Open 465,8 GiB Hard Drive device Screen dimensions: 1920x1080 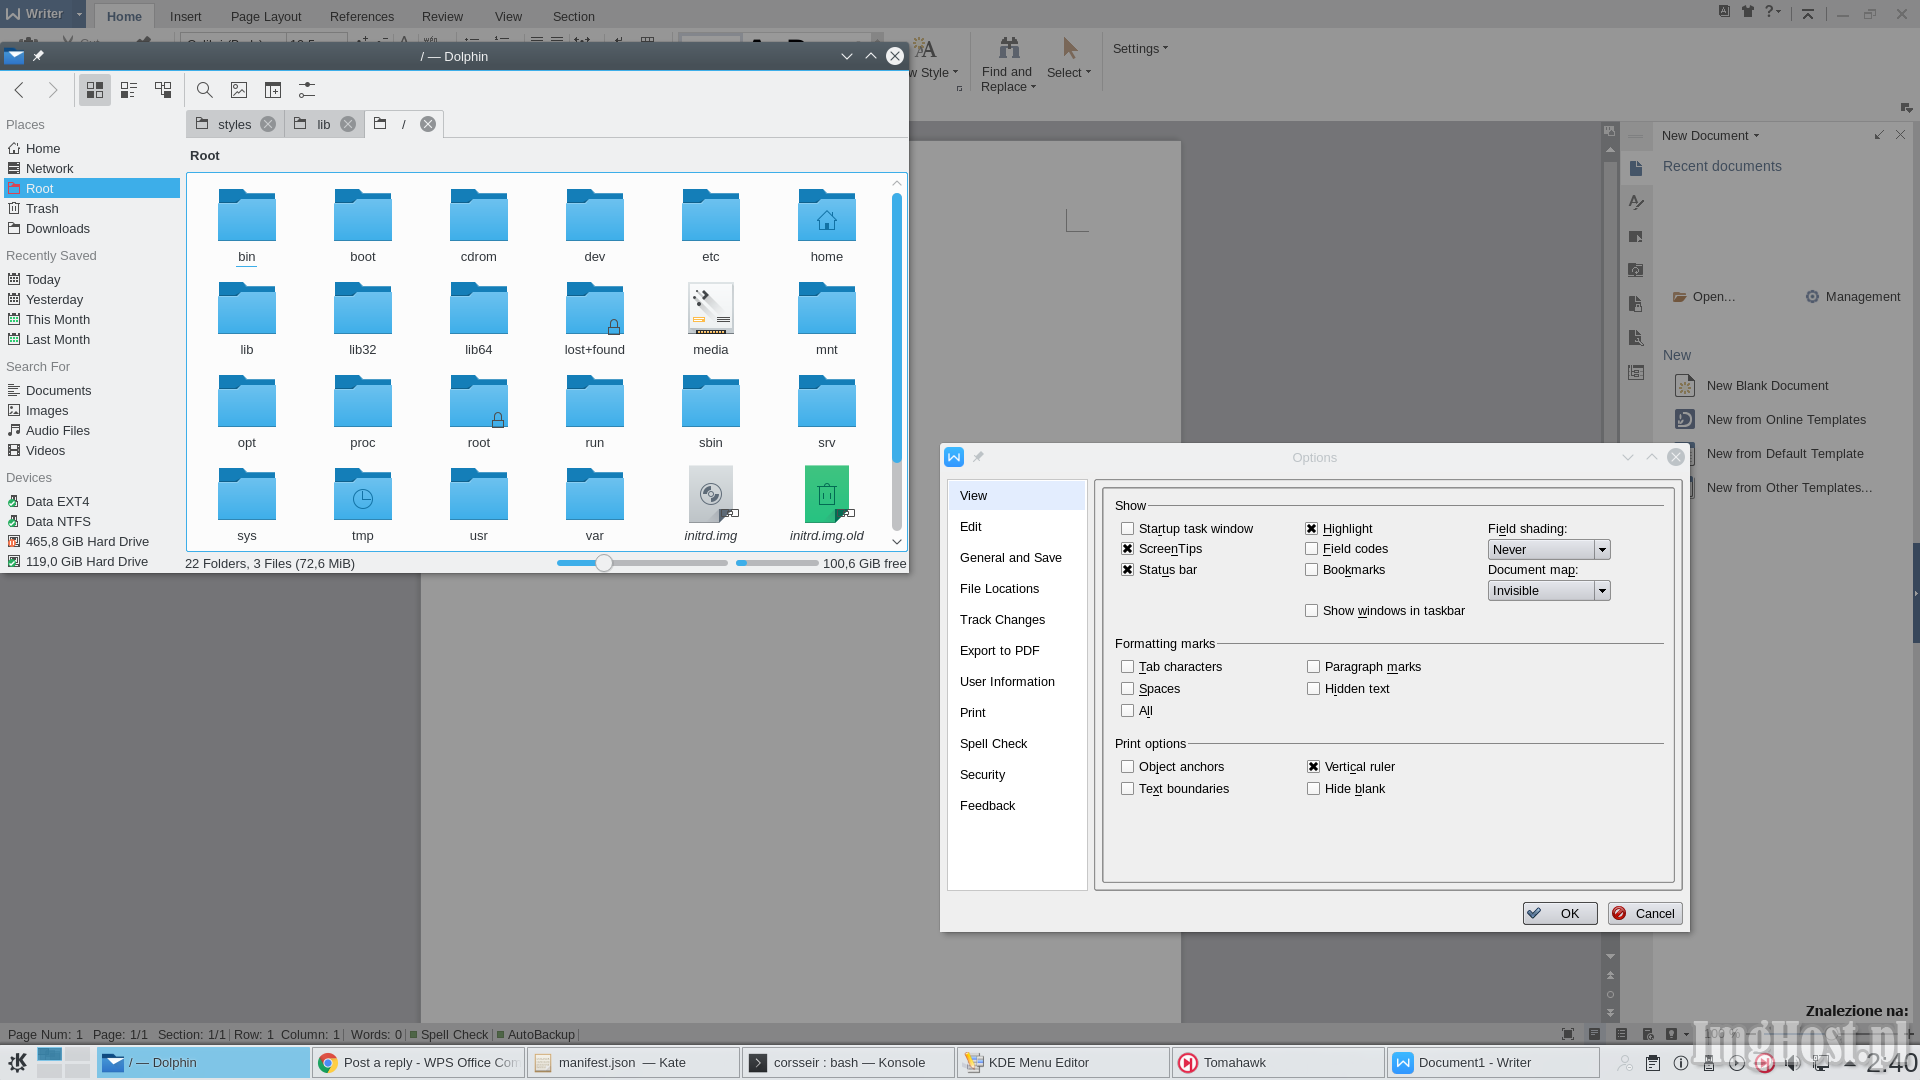(x=92, y=542)
